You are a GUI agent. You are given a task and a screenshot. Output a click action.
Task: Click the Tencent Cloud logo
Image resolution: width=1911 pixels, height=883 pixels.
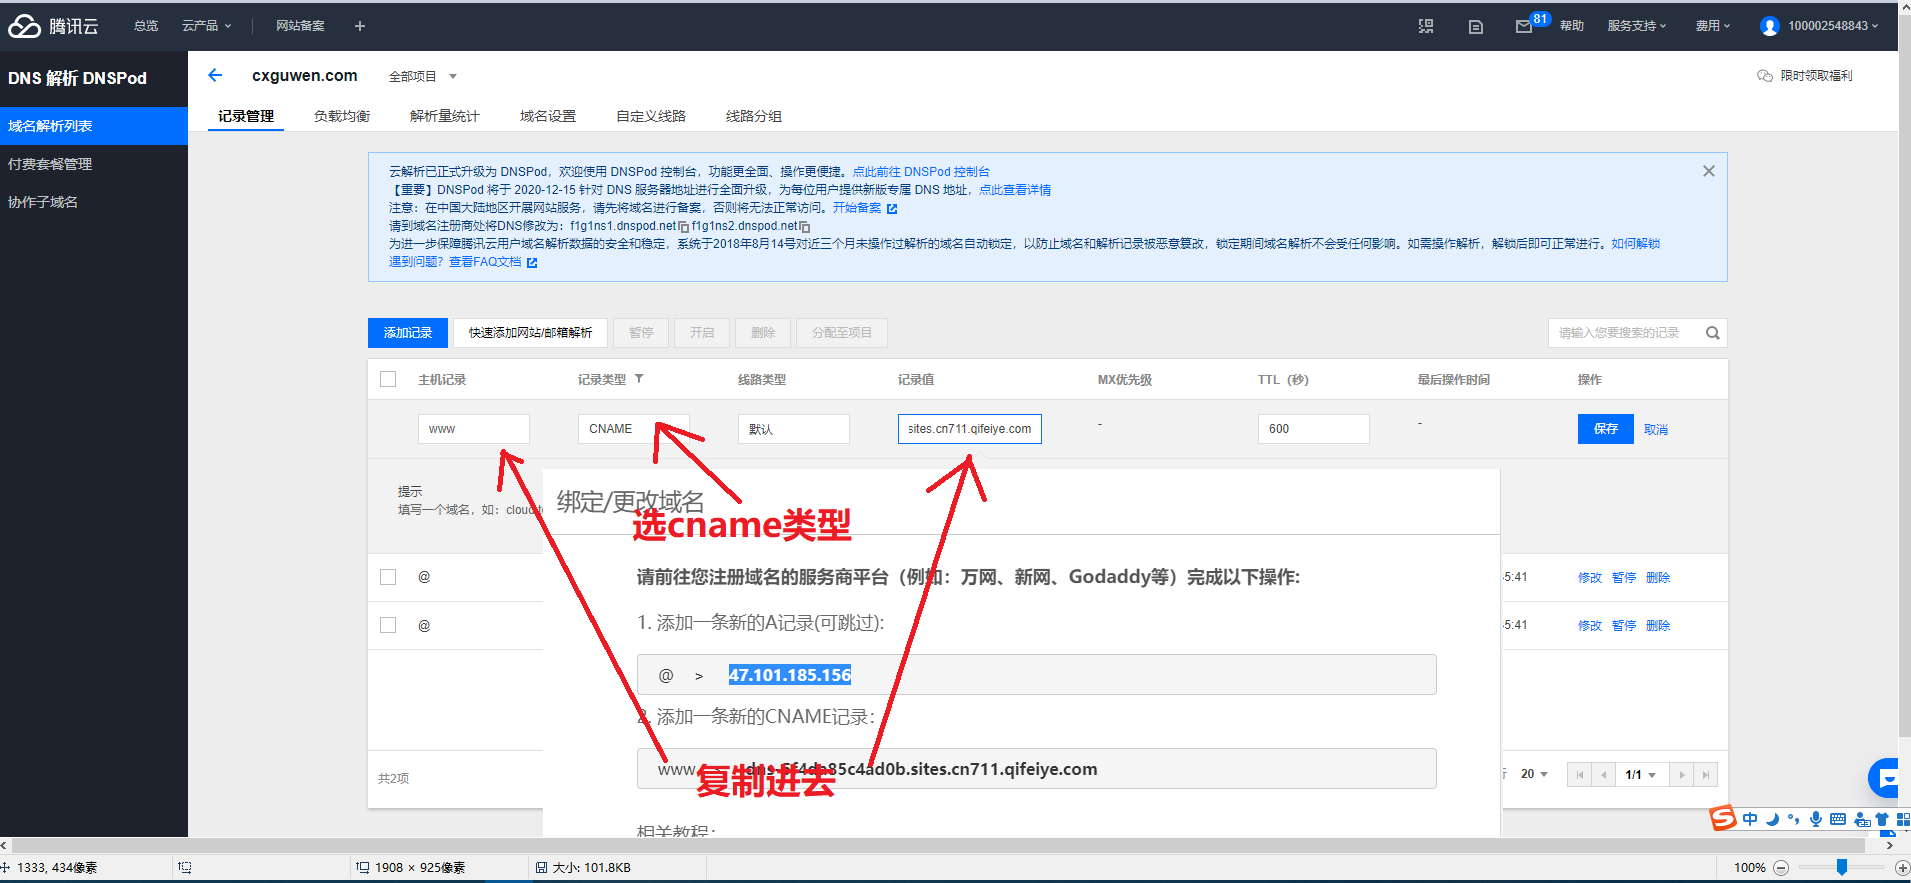click(53, 26)
